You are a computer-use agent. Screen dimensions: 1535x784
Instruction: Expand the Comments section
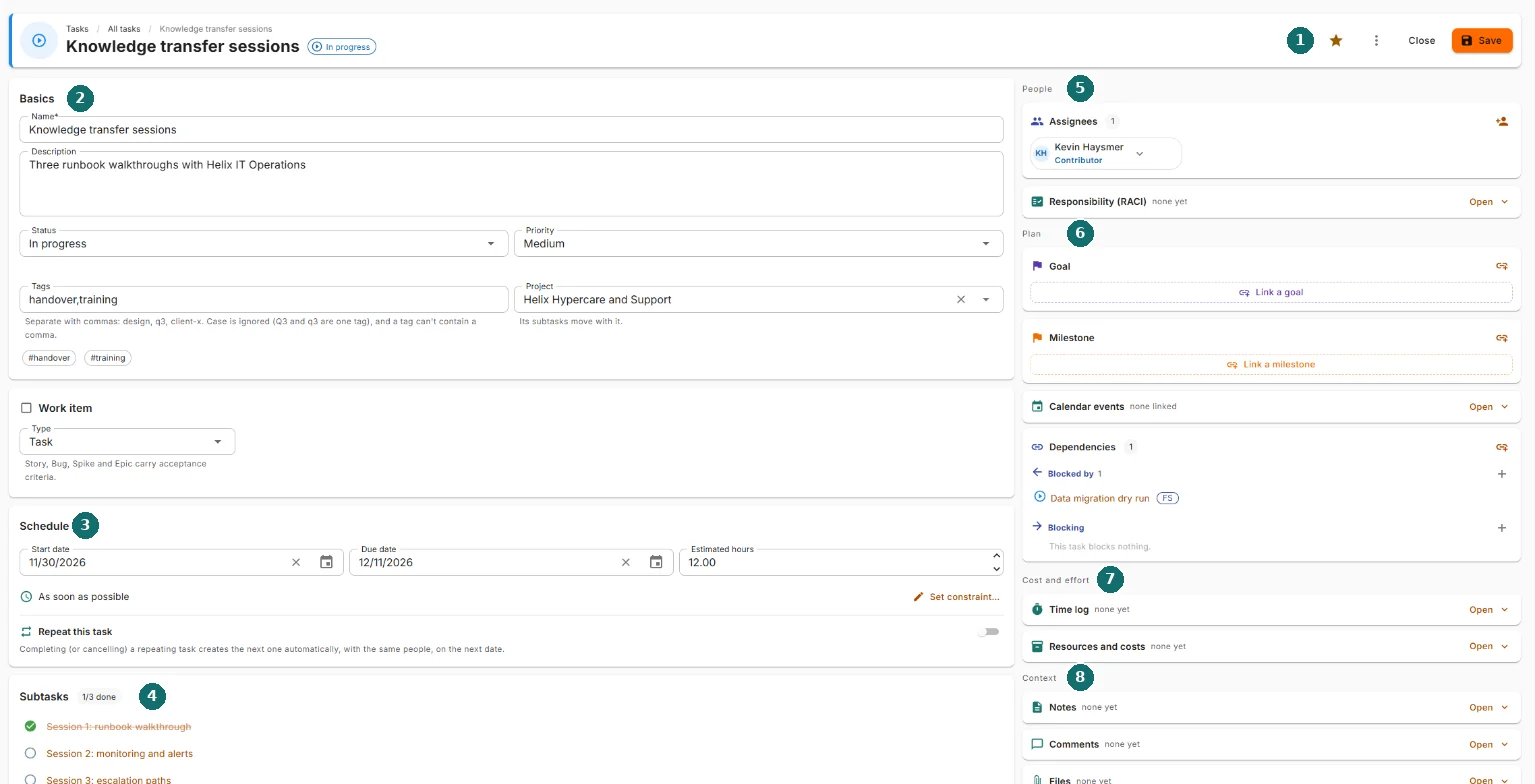click(x=1488, y=744)
